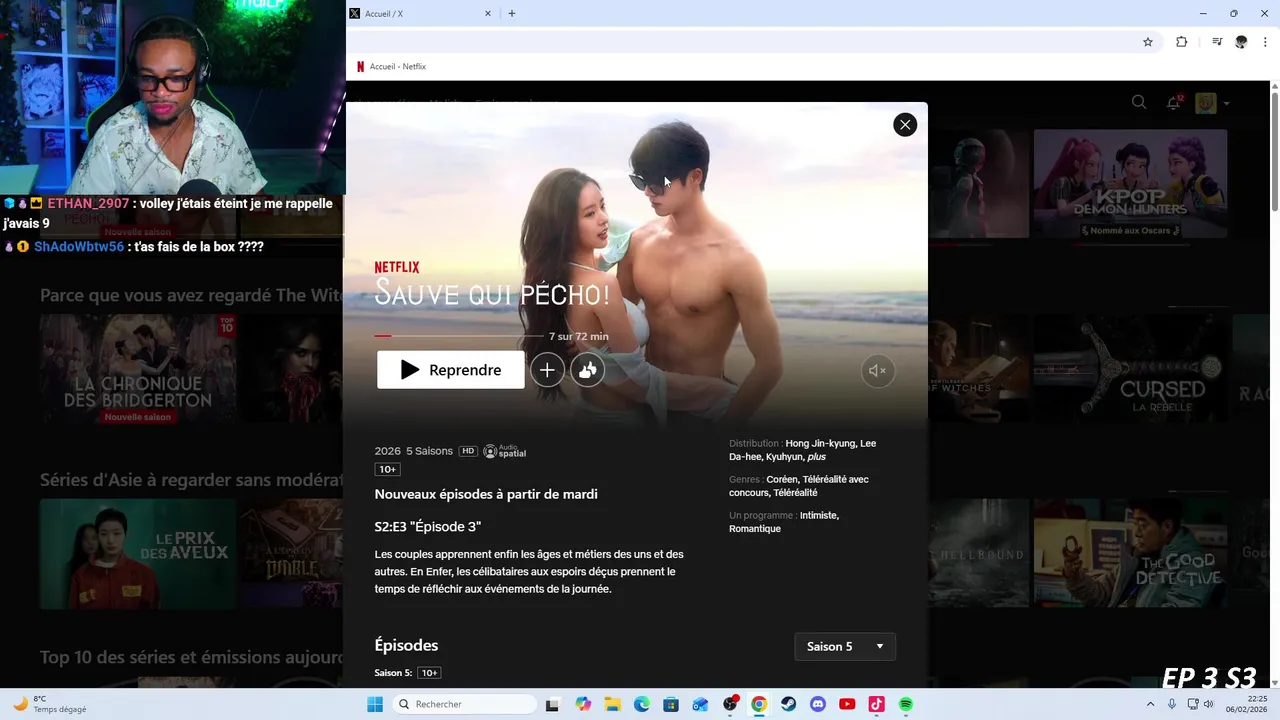
Task: Open the Netflix search icon
Action: click(x=1139, y=102)
